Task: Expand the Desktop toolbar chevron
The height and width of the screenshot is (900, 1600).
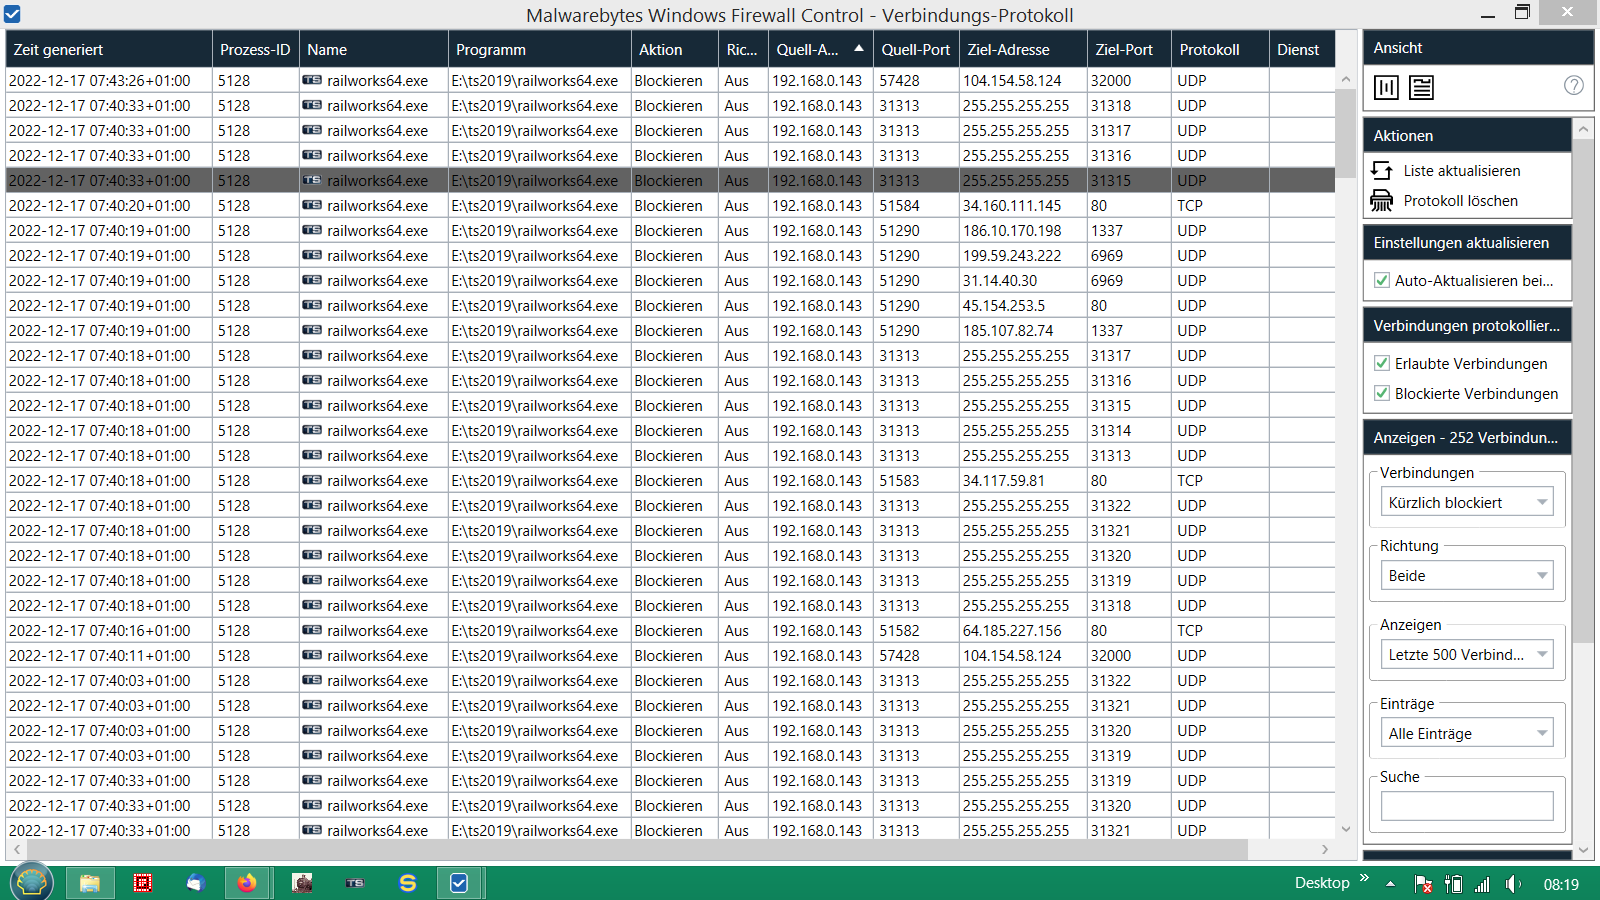Action: click(x=1364, y=879)
